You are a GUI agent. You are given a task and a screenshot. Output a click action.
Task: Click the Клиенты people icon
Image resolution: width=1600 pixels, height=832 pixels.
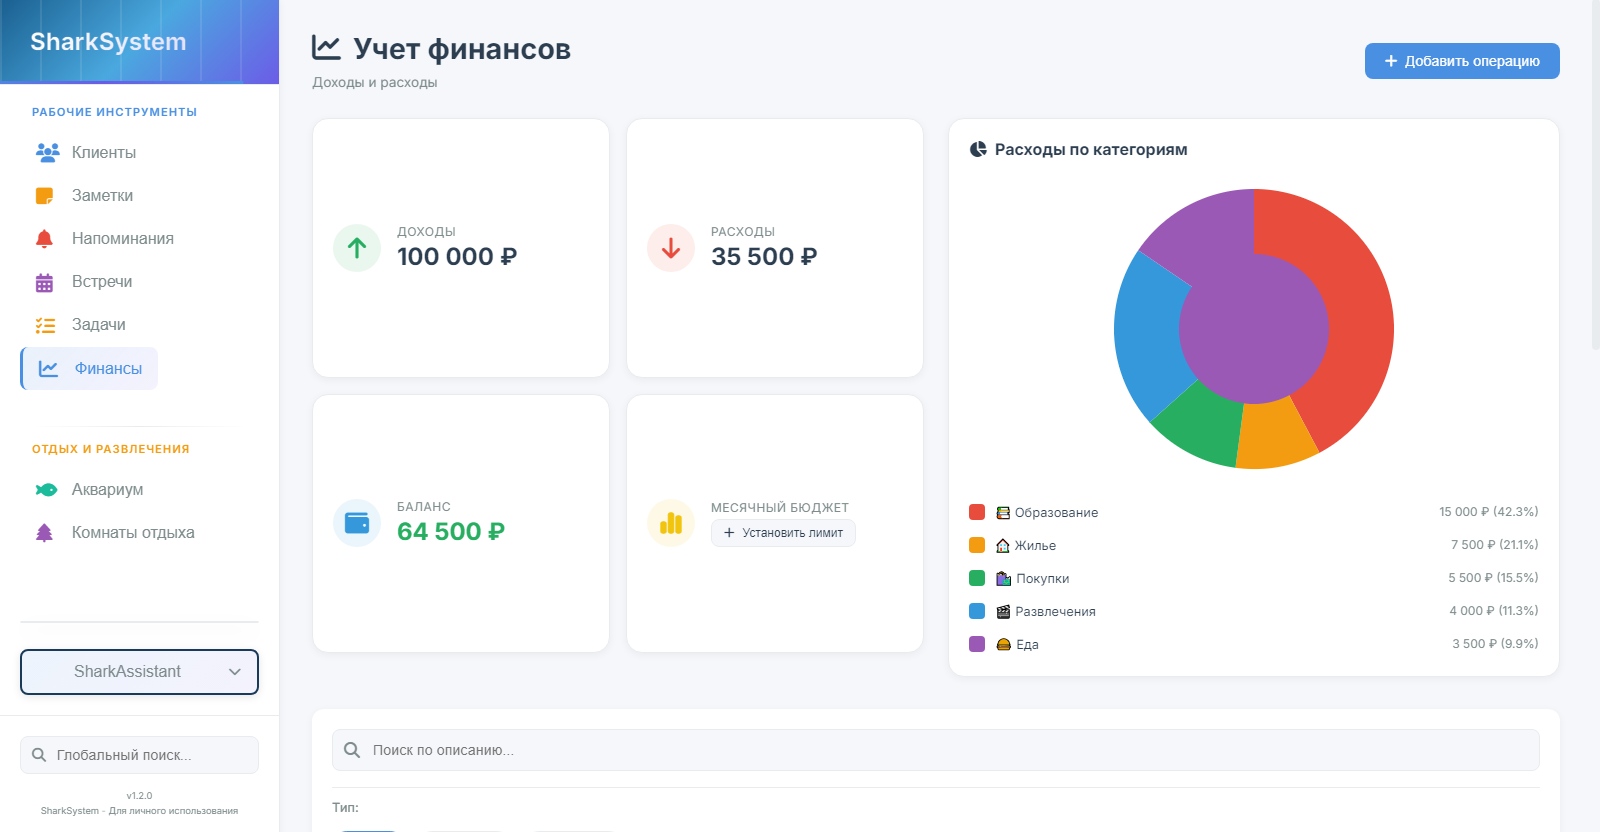(47, 152)
